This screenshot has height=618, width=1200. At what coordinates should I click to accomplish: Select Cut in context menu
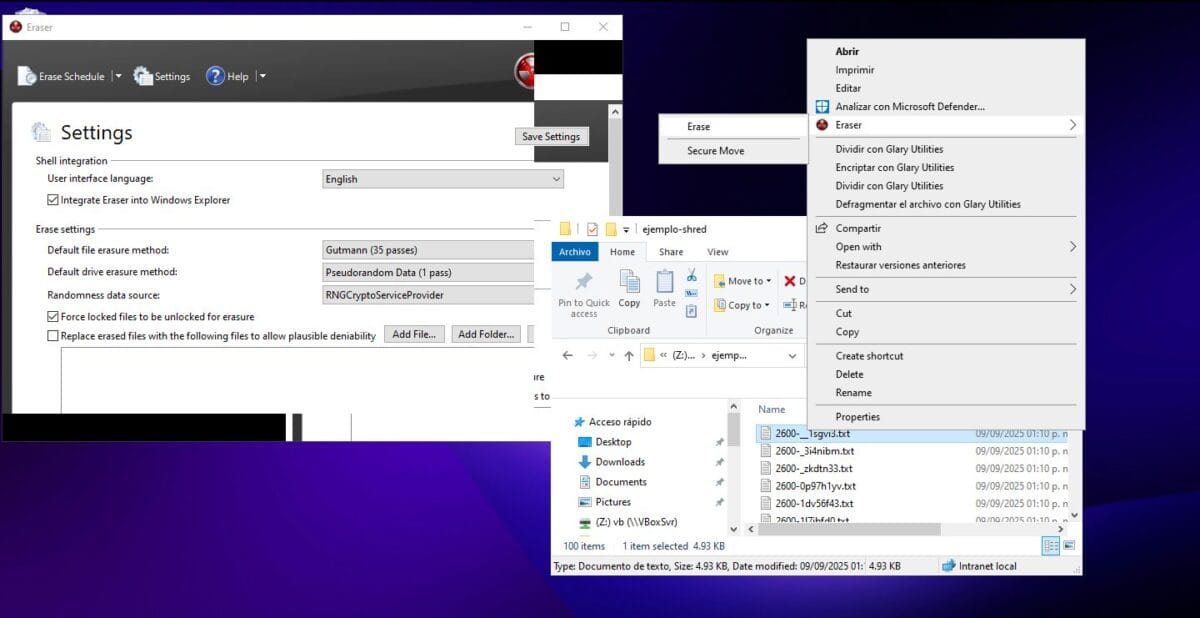(x=844, y=313)
